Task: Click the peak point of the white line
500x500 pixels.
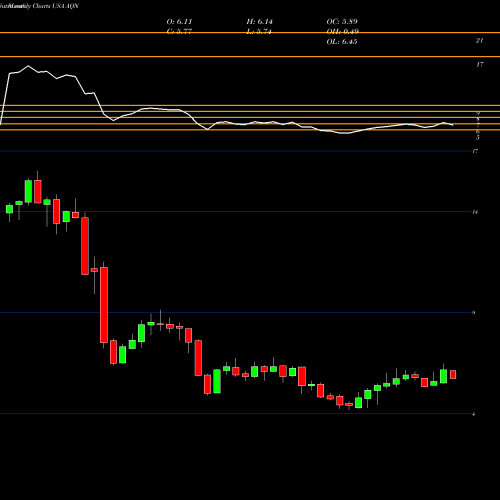Action: point(28,66)
